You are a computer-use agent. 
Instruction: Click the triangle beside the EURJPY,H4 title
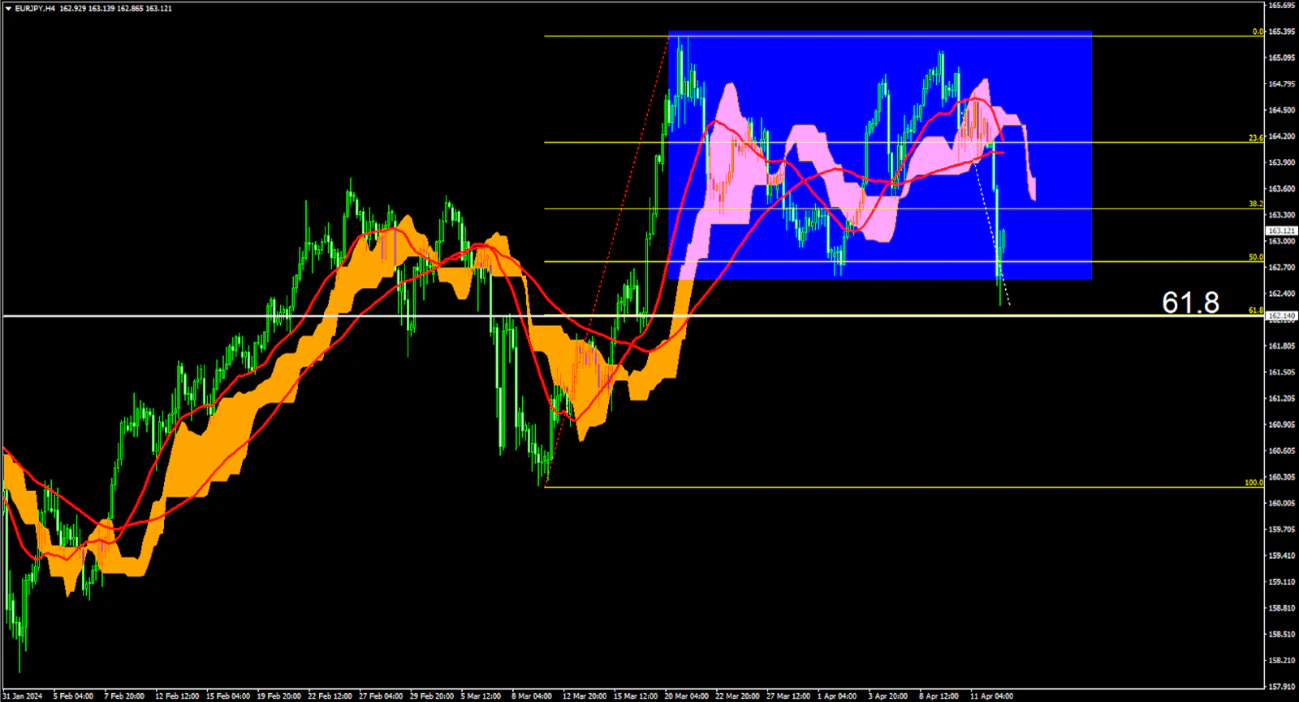7,7
